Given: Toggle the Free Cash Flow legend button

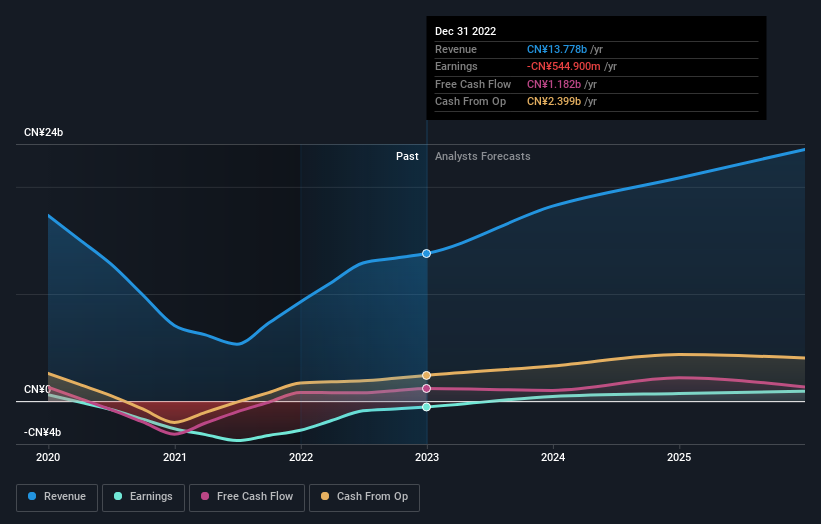Looking at the screenshot, I should (247, 497).
